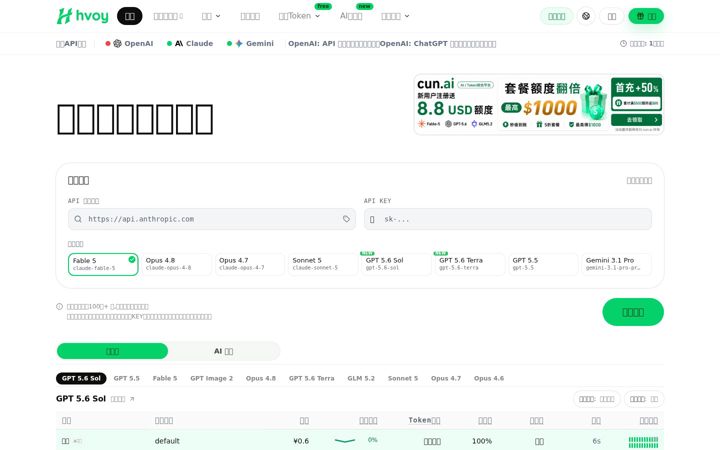The height and width of the screenshot is (450, 720).
Task: Click the black active navbar pill
Action: pyautogui.click(x=129, y=16)
